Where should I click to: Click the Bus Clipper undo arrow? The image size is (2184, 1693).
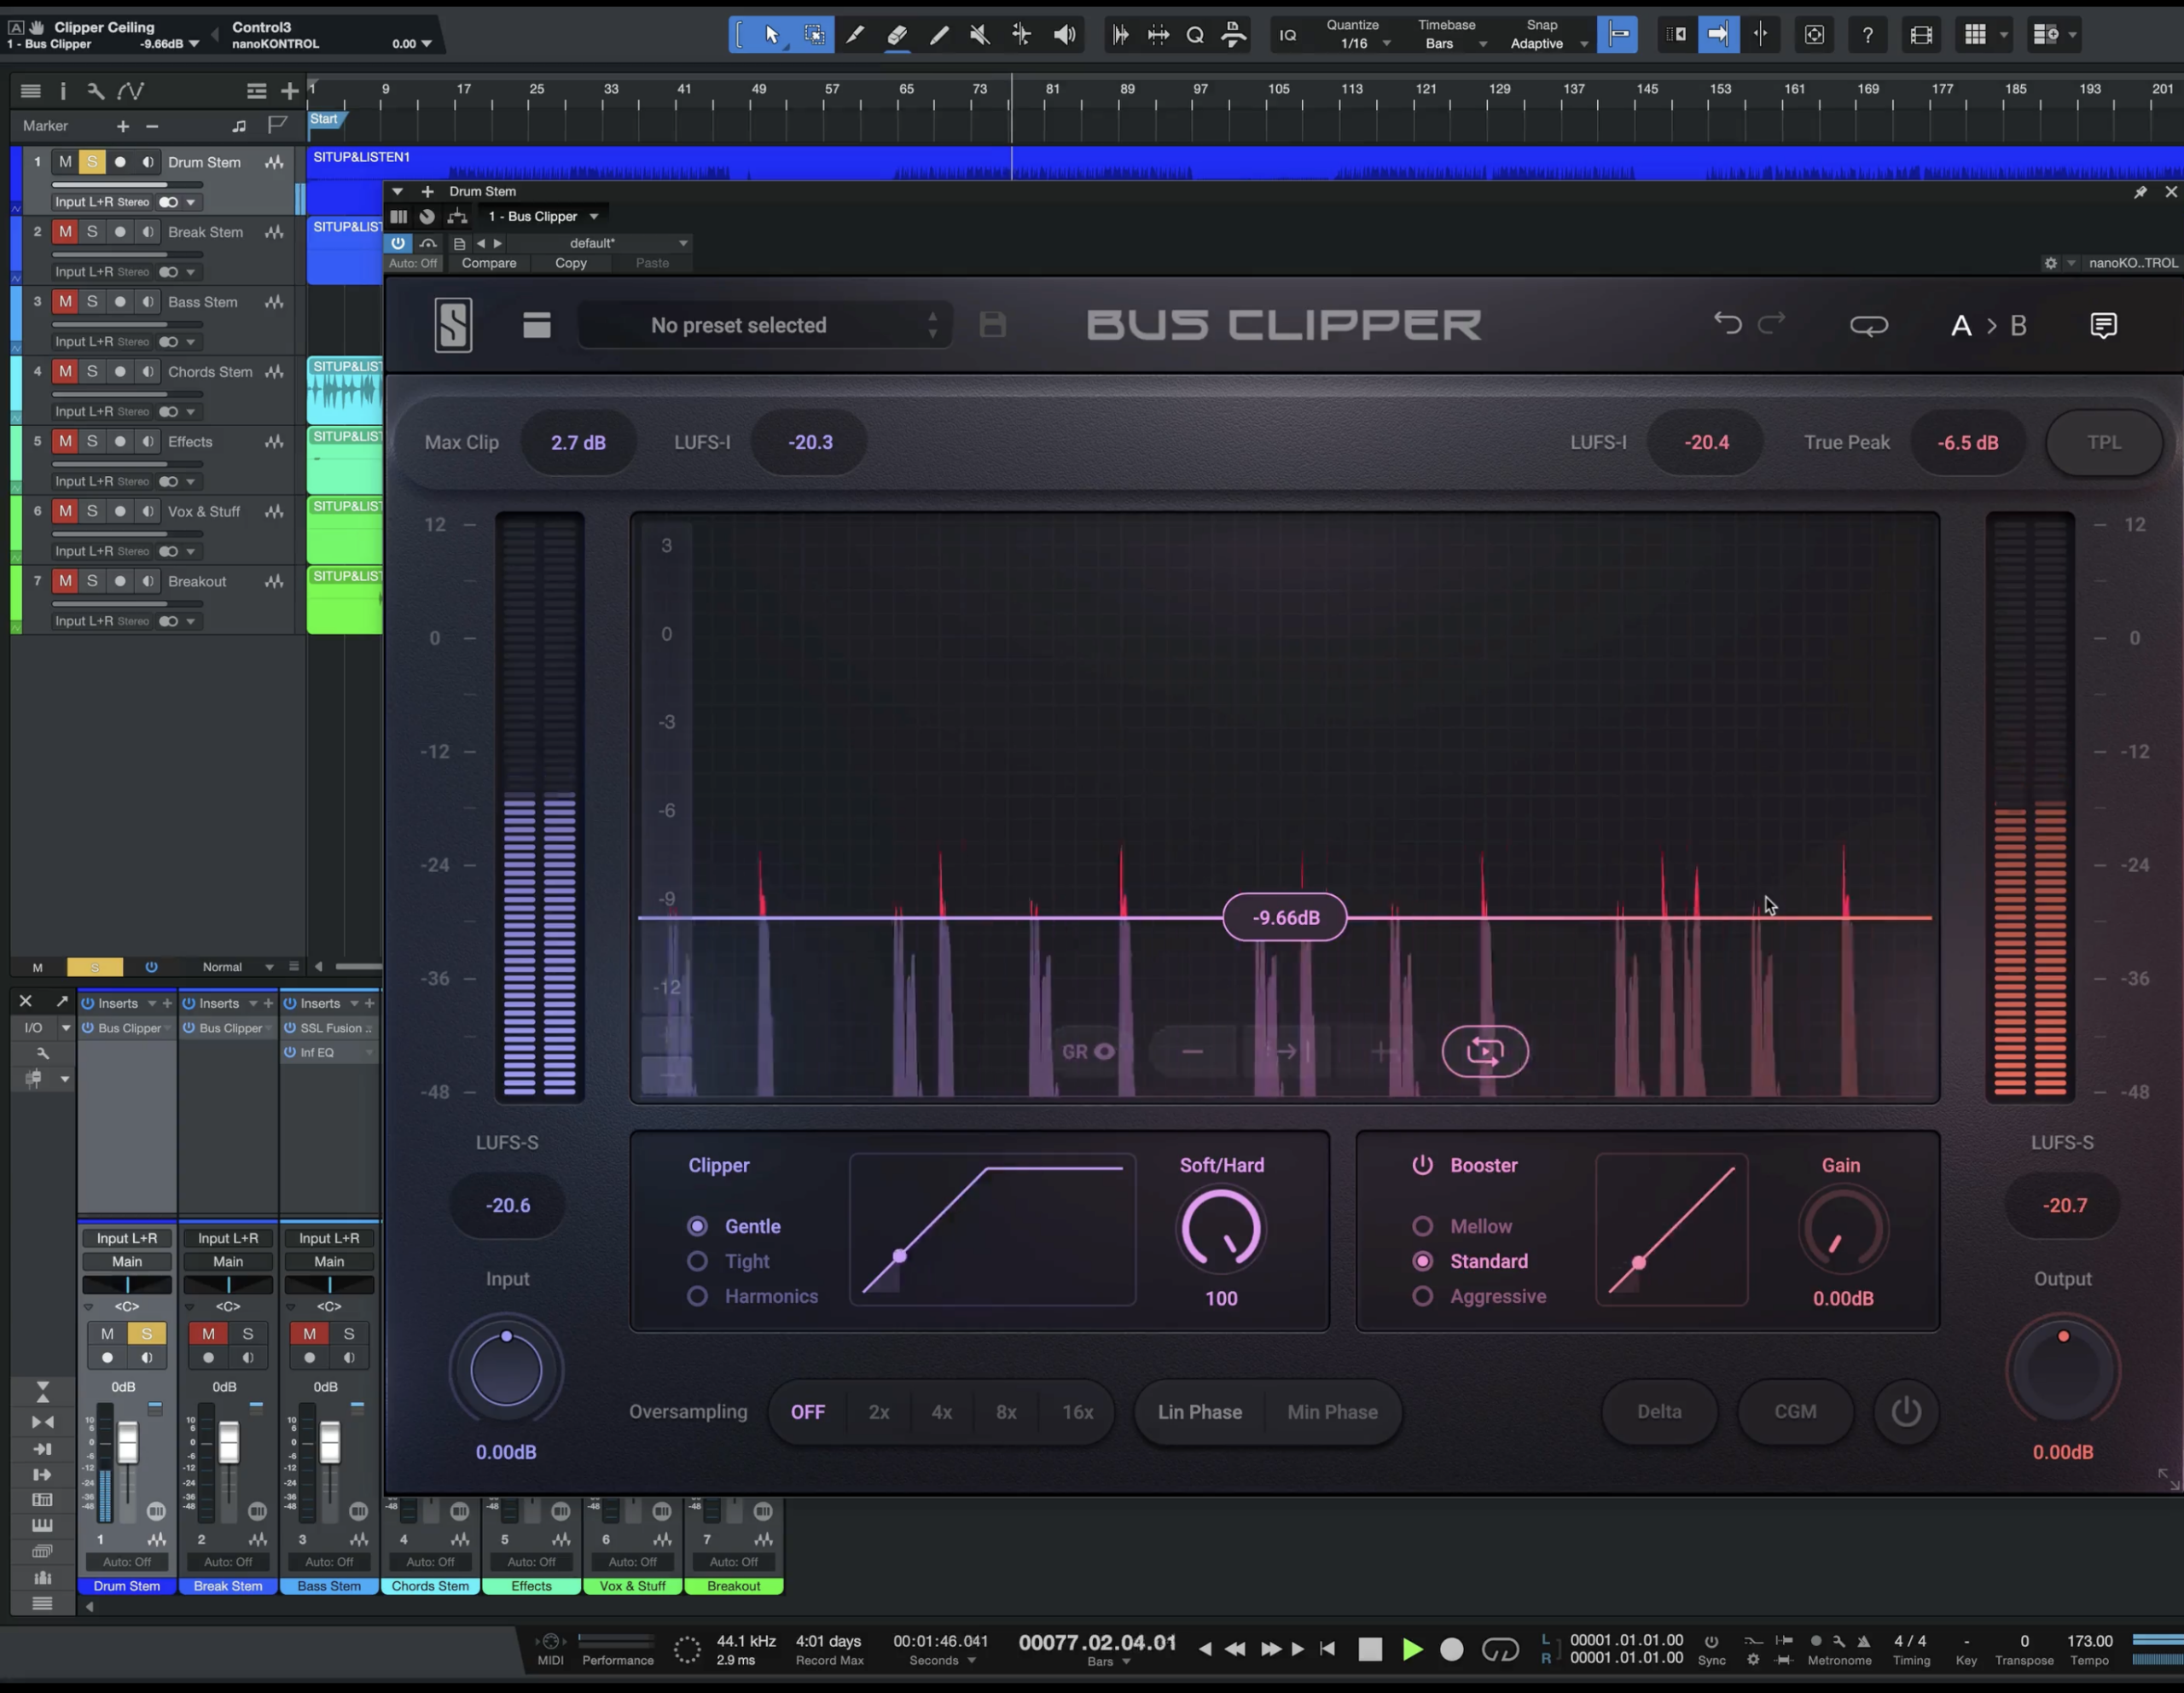pos(1727,324)
